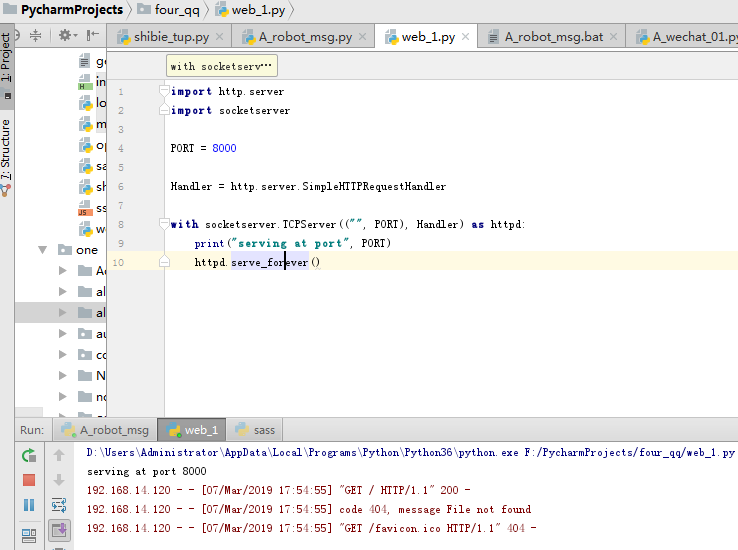Fold the with block at line 8
The height and width of the screenshot is (550, 738).
click(x=164, y=224)
